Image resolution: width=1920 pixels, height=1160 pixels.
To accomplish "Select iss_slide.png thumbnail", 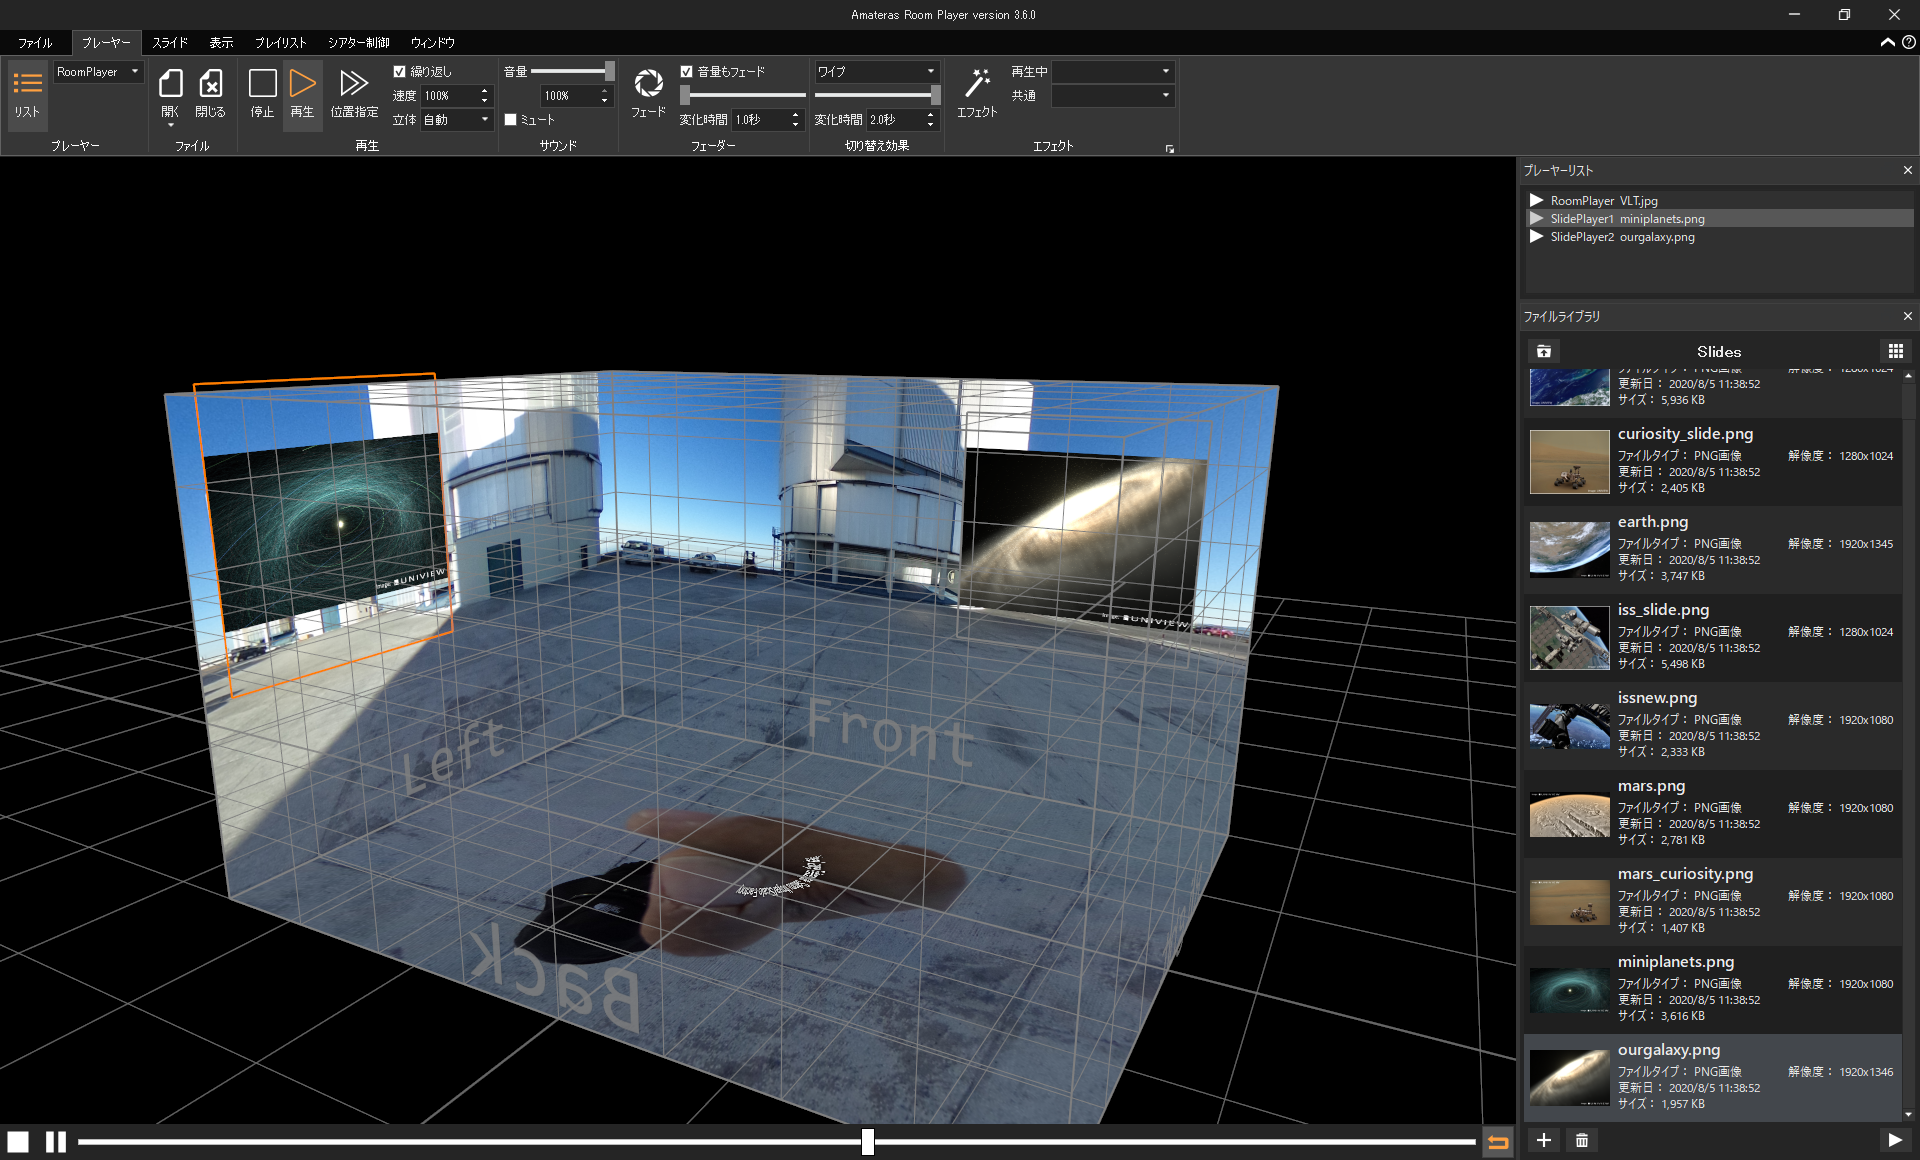I will coord(1569,638).
